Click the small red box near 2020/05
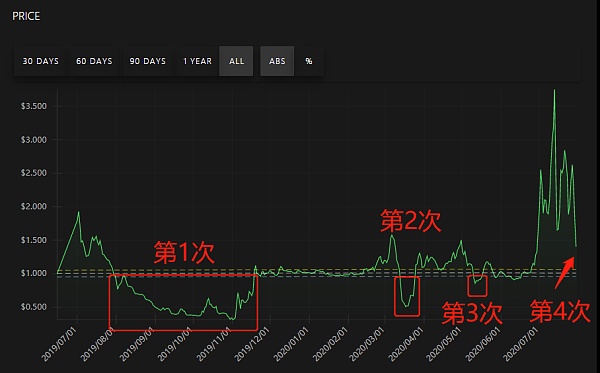The height and width of the screenshot is (373, 600). coord(477,286)
